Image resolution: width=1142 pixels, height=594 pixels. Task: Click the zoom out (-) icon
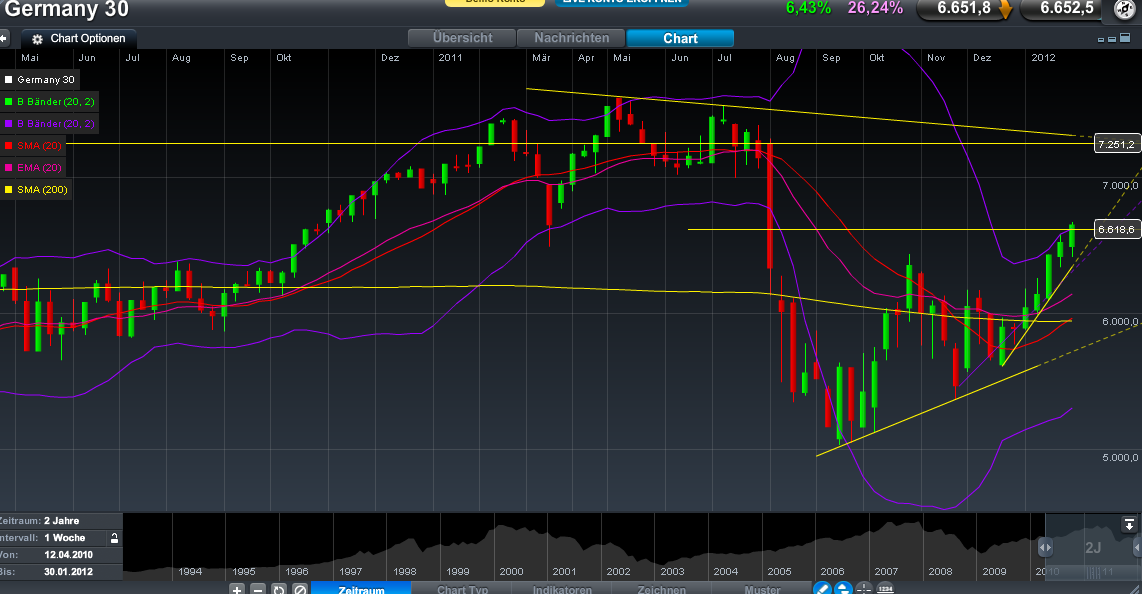click(x=258, y=589)
